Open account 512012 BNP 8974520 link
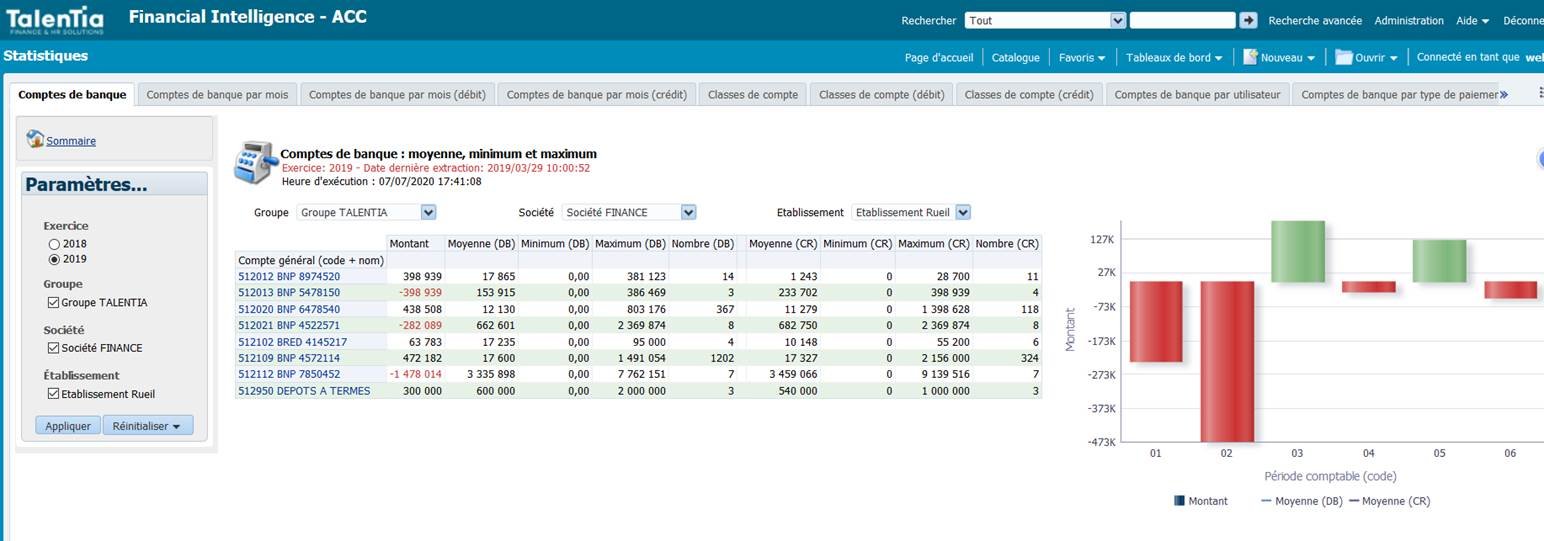The height and width of the screenshot is (541, 1544). (289, 276)
